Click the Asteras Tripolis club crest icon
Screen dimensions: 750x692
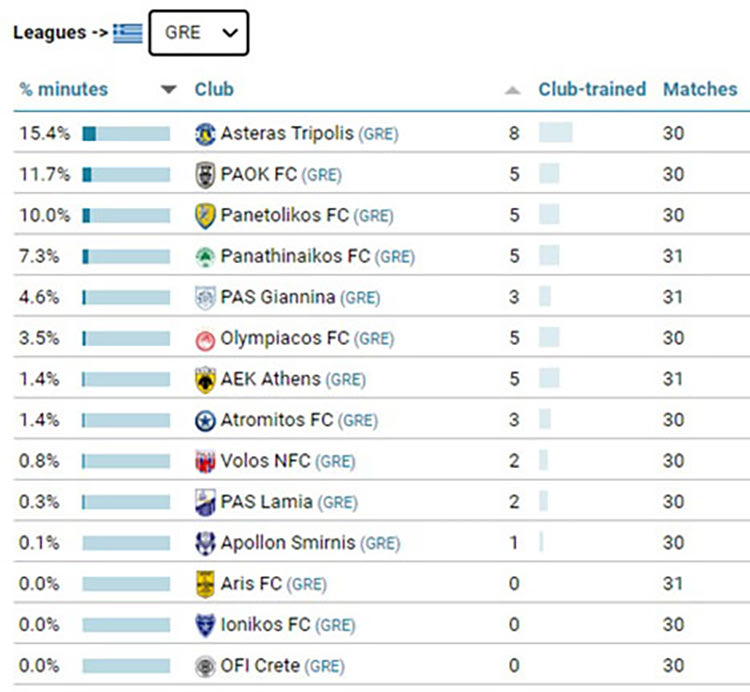[205, 133]
